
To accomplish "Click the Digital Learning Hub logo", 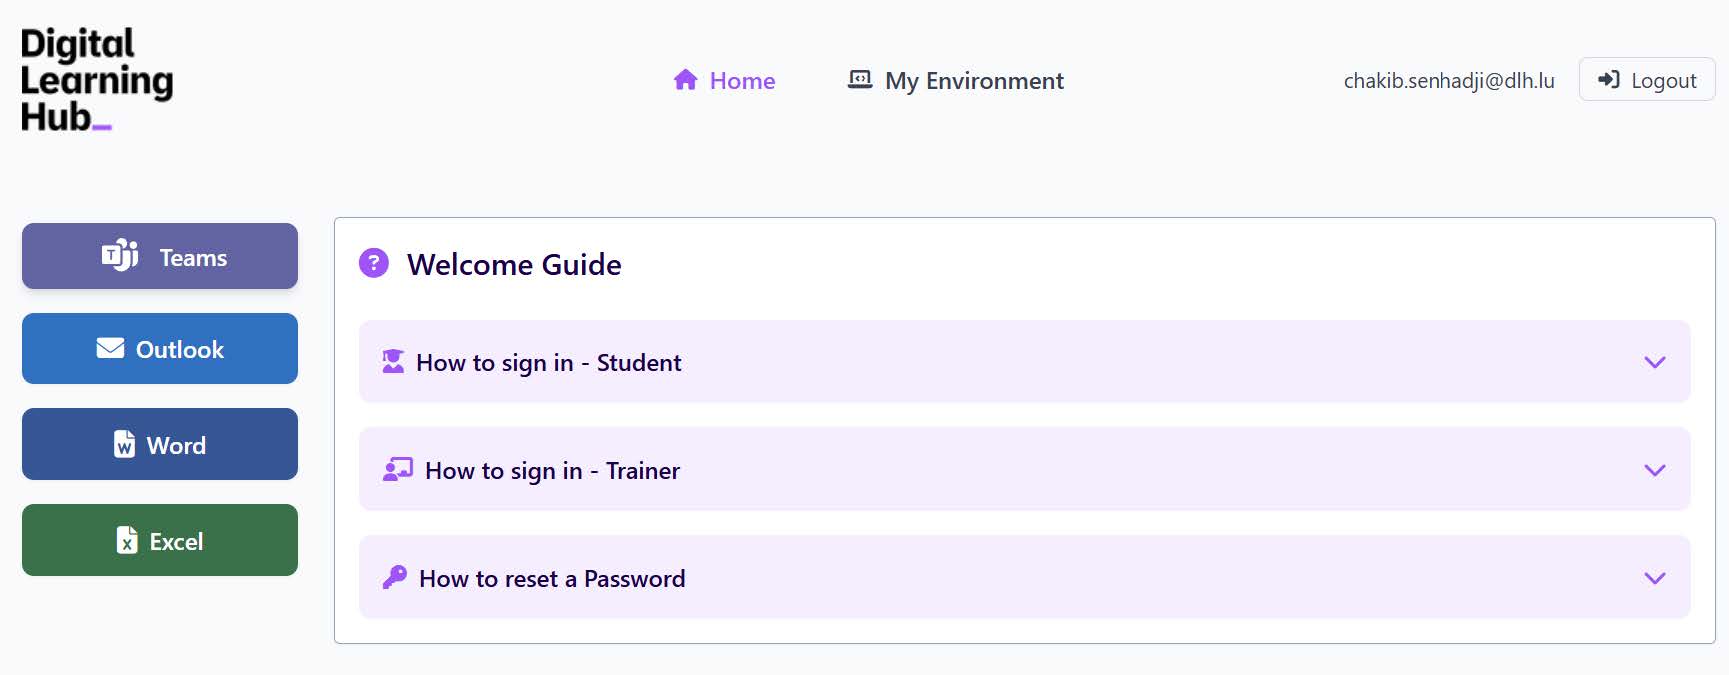I will pyautogui.click(x=96, y=80).
